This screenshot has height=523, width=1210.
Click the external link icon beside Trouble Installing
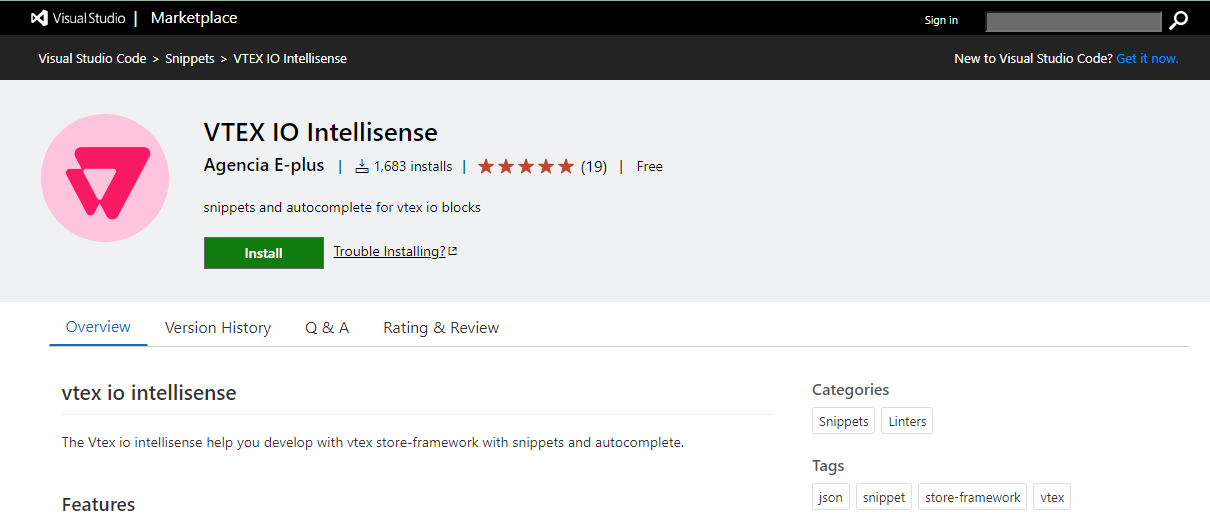[x=453, y=251]
